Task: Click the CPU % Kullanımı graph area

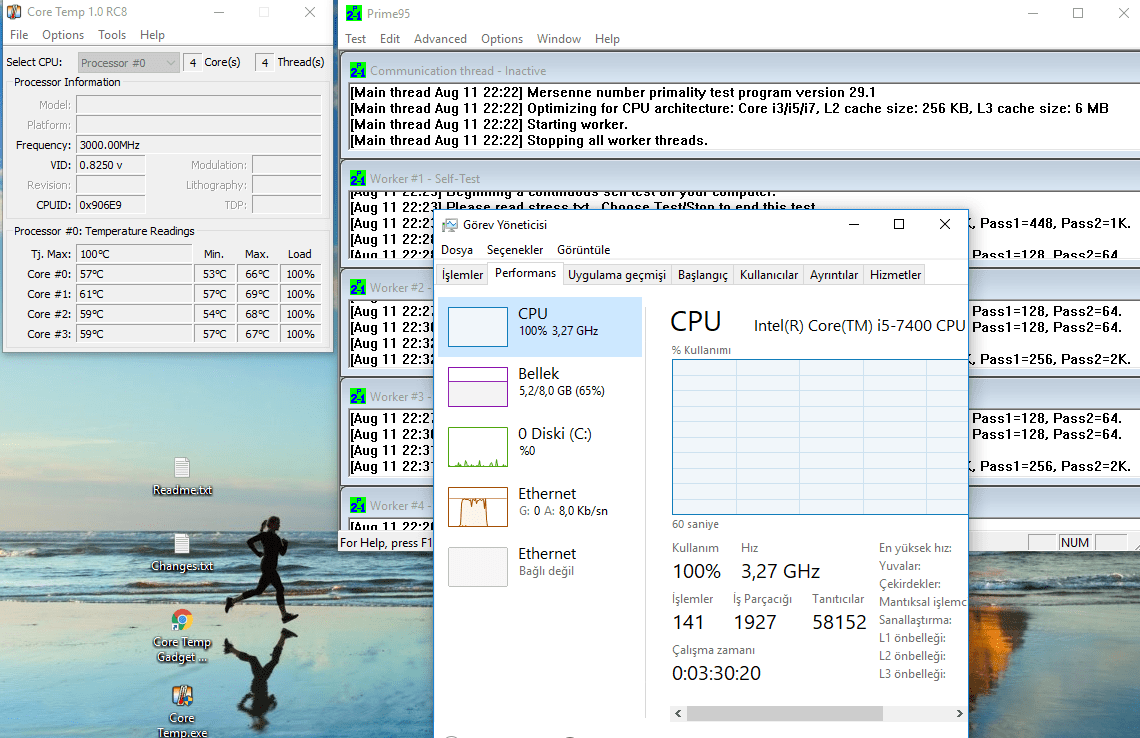Action: [x=820, y=437]
